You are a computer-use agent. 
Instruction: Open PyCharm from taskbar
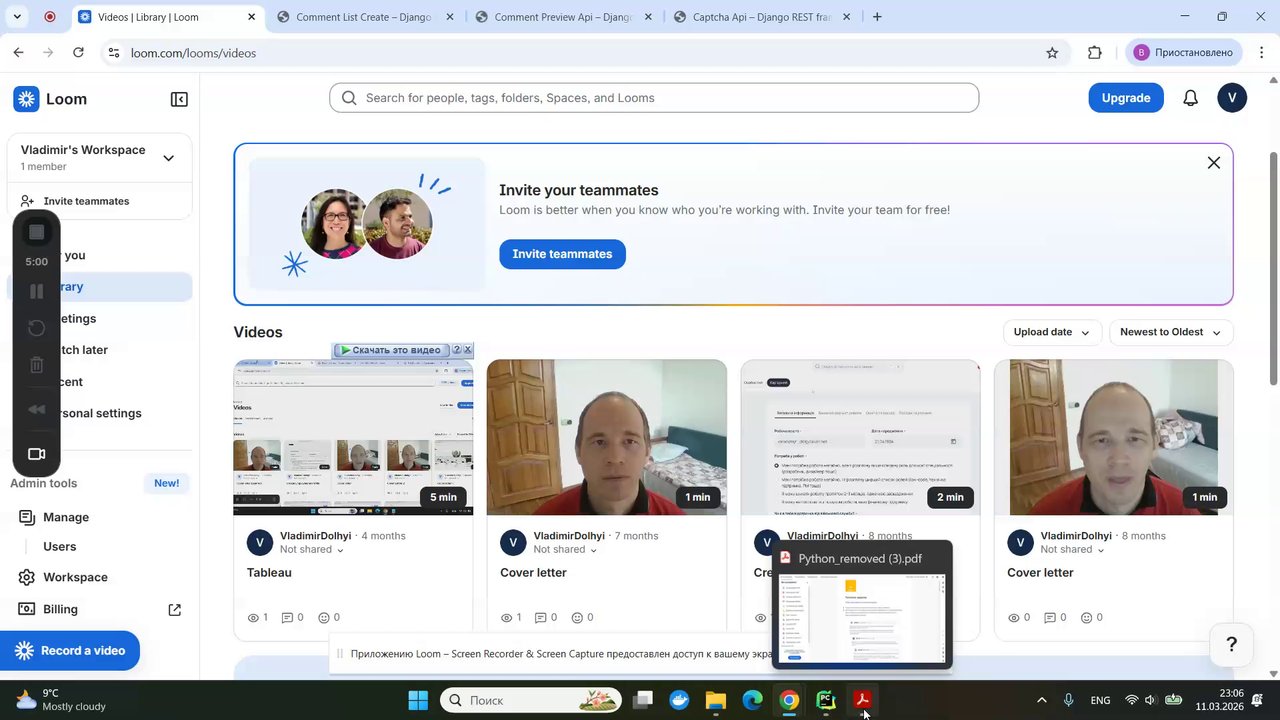[826, 700]
